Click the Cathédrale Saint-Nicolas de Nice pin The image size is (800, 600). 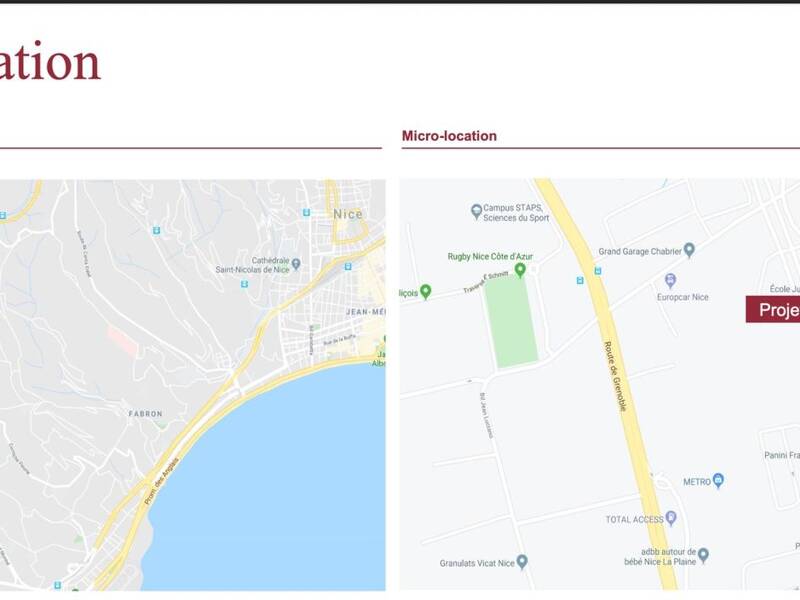[x=296, y=264]
